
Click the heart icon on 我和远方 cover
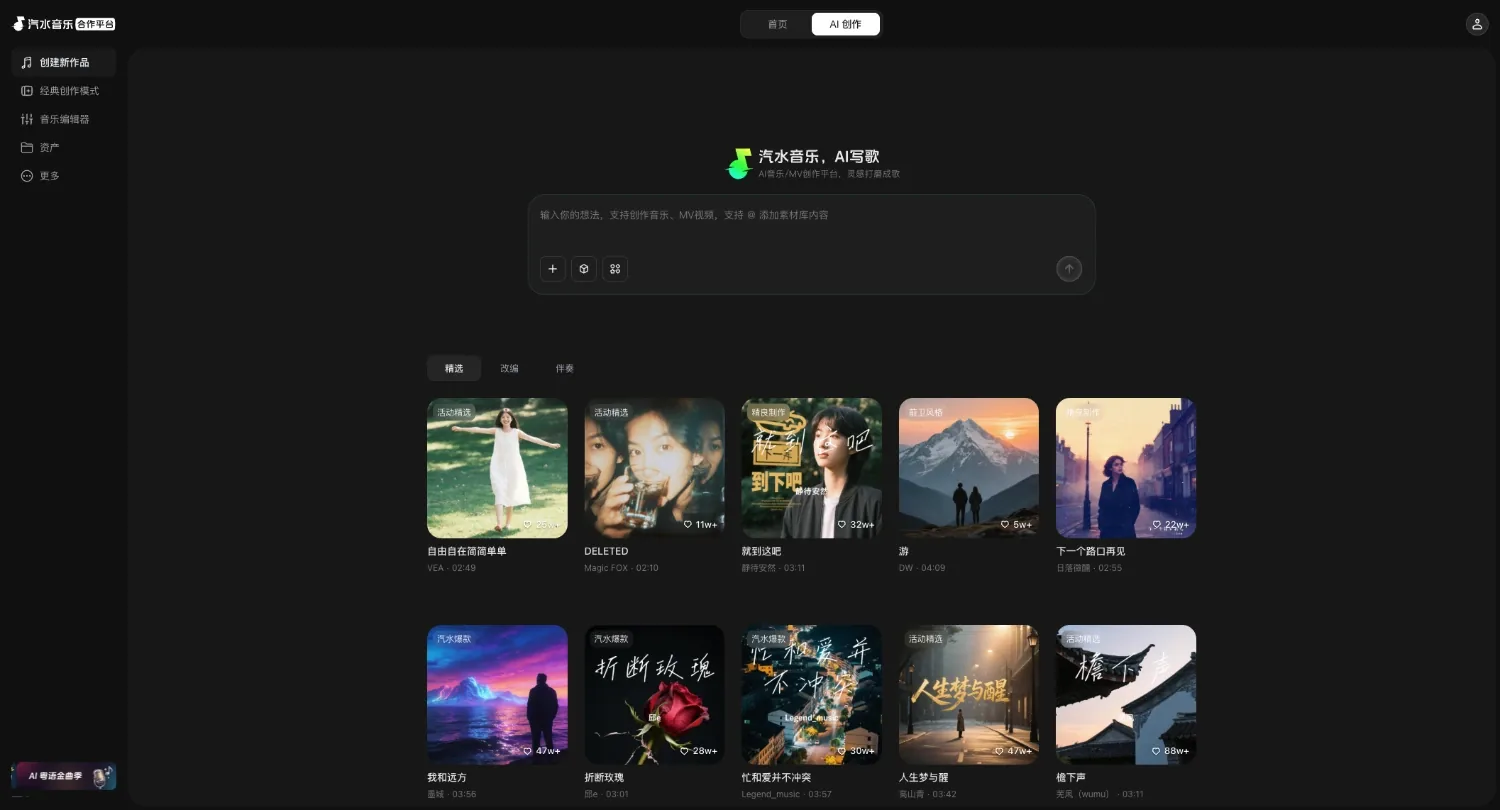click(x=529, y=751)
